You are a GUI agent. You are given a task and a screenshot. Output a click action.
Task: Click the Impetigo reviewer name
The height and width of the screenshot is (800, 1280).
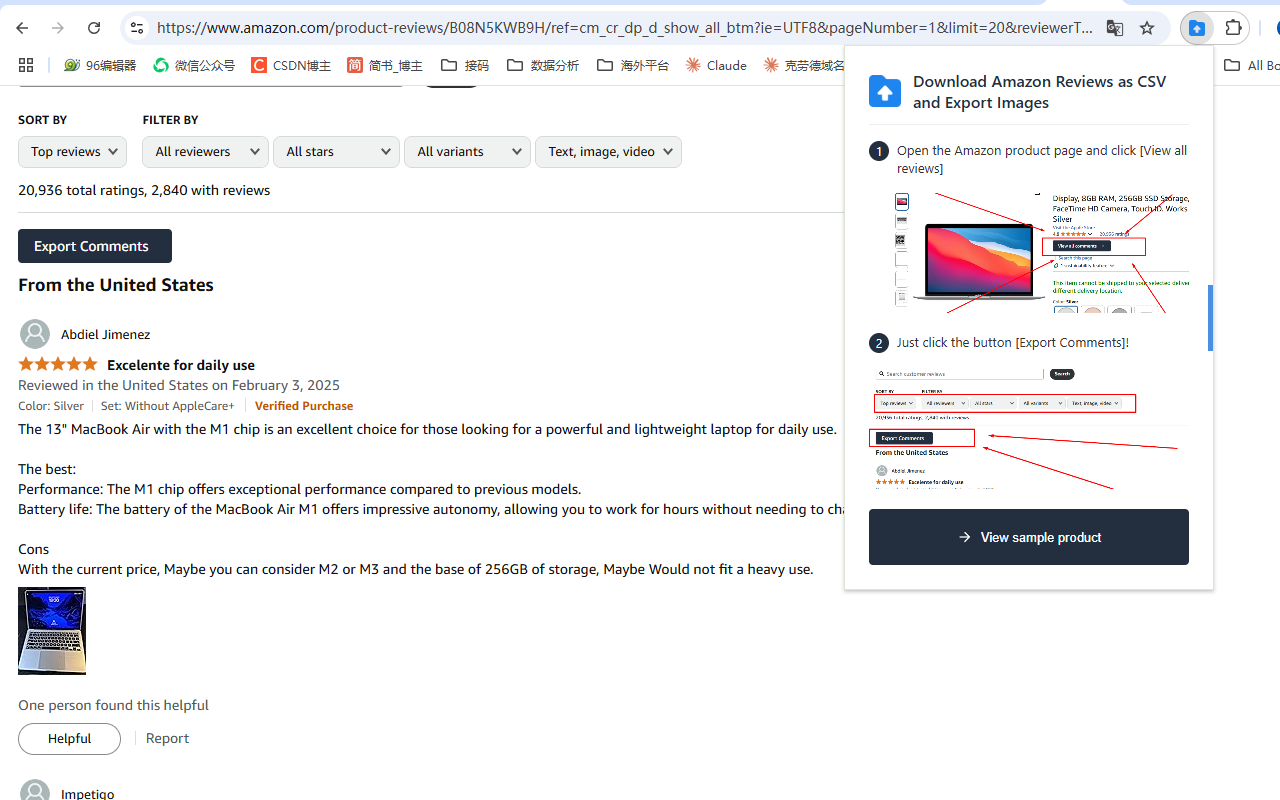[x=88, y=793]
